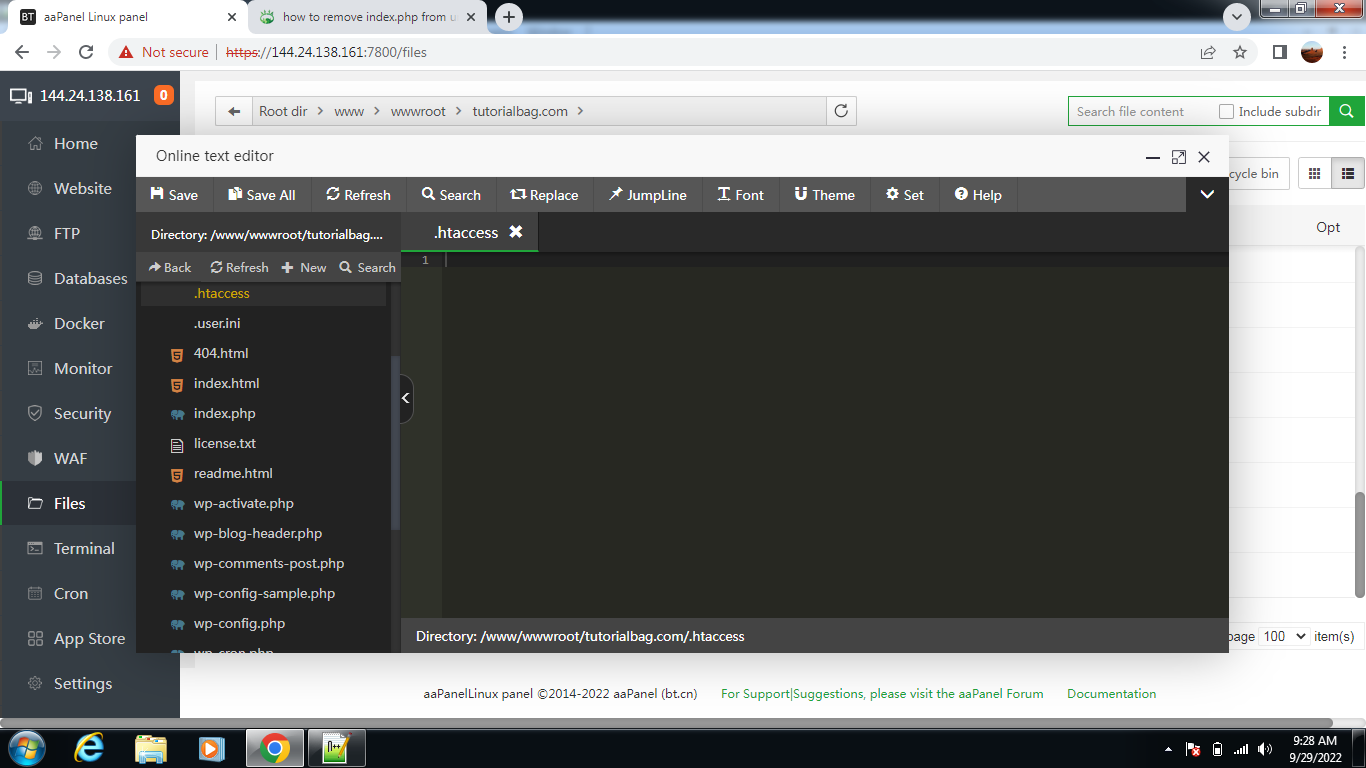Open index.html in the file tree
The image size is (1366, 768).
226,383
